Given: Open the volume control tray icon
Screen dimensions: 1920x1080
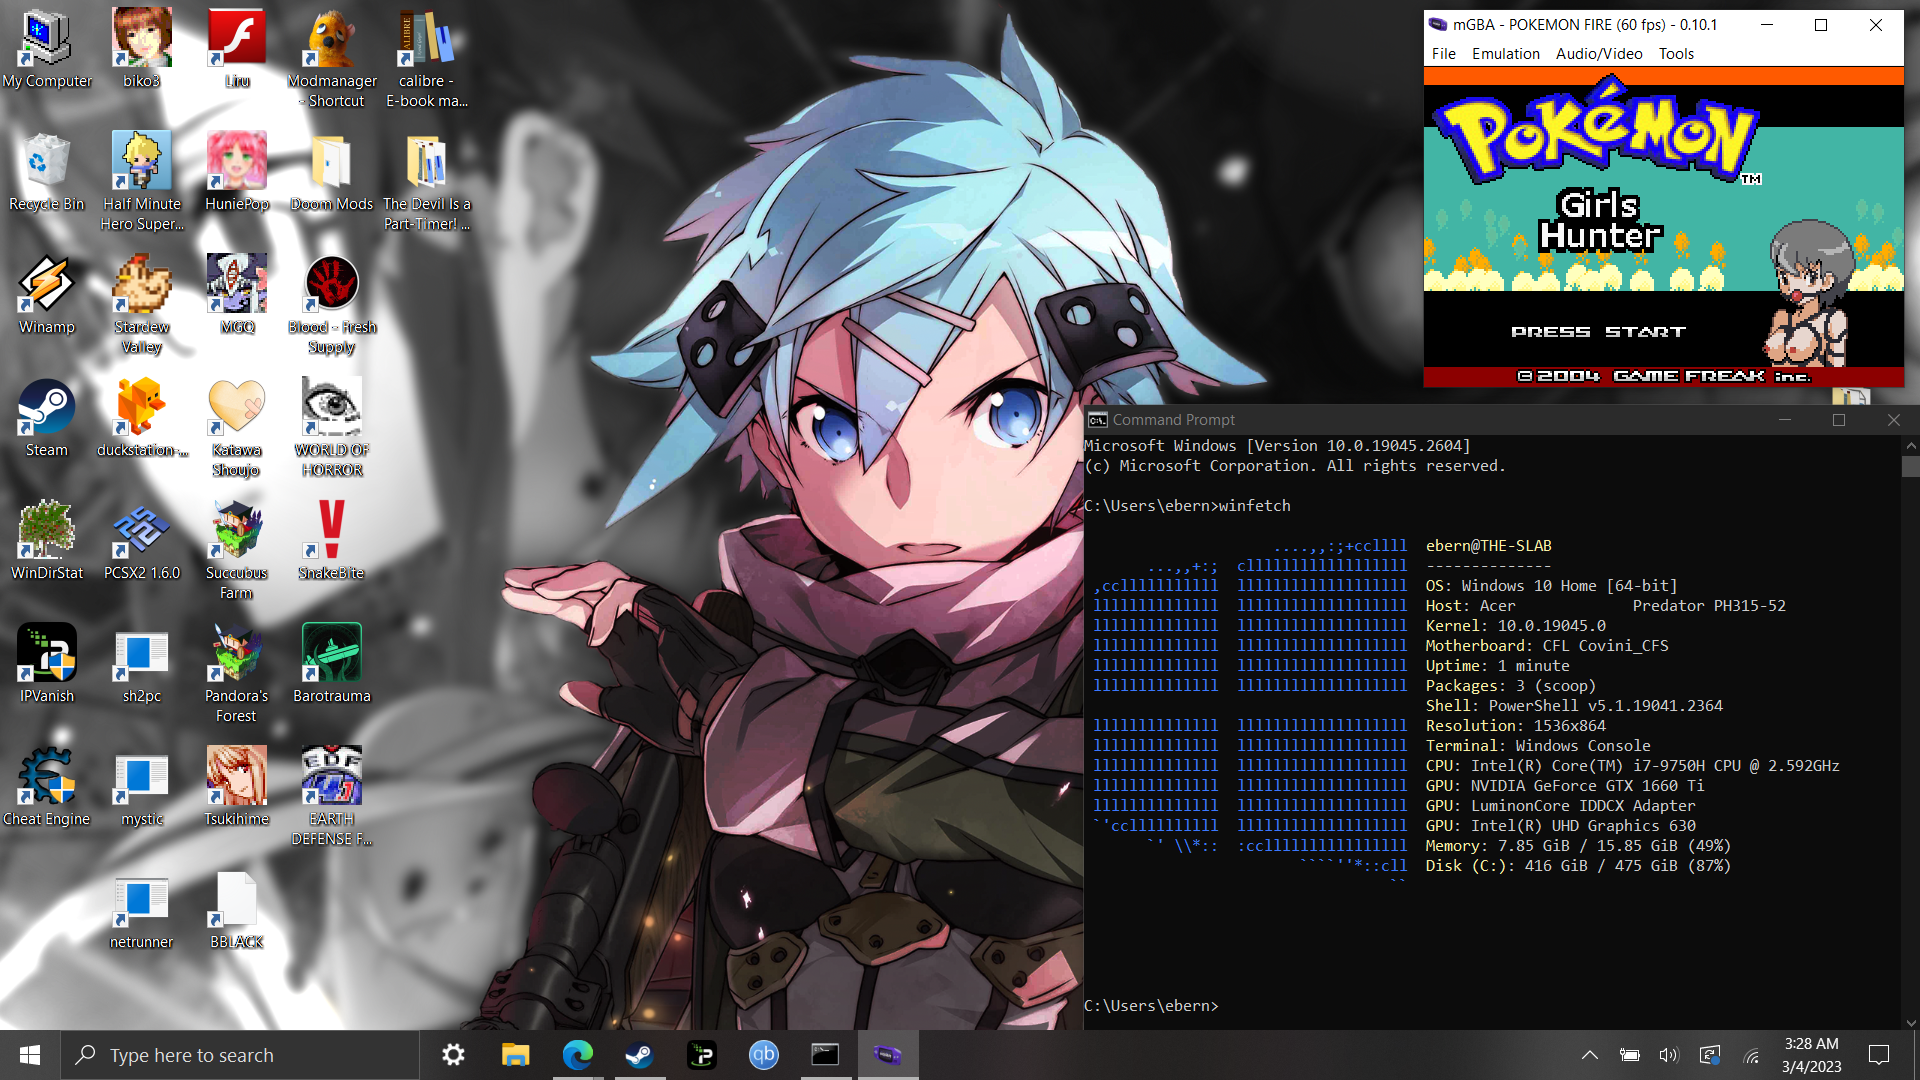Looking at the screenshot, I should pos(1668,1055).
